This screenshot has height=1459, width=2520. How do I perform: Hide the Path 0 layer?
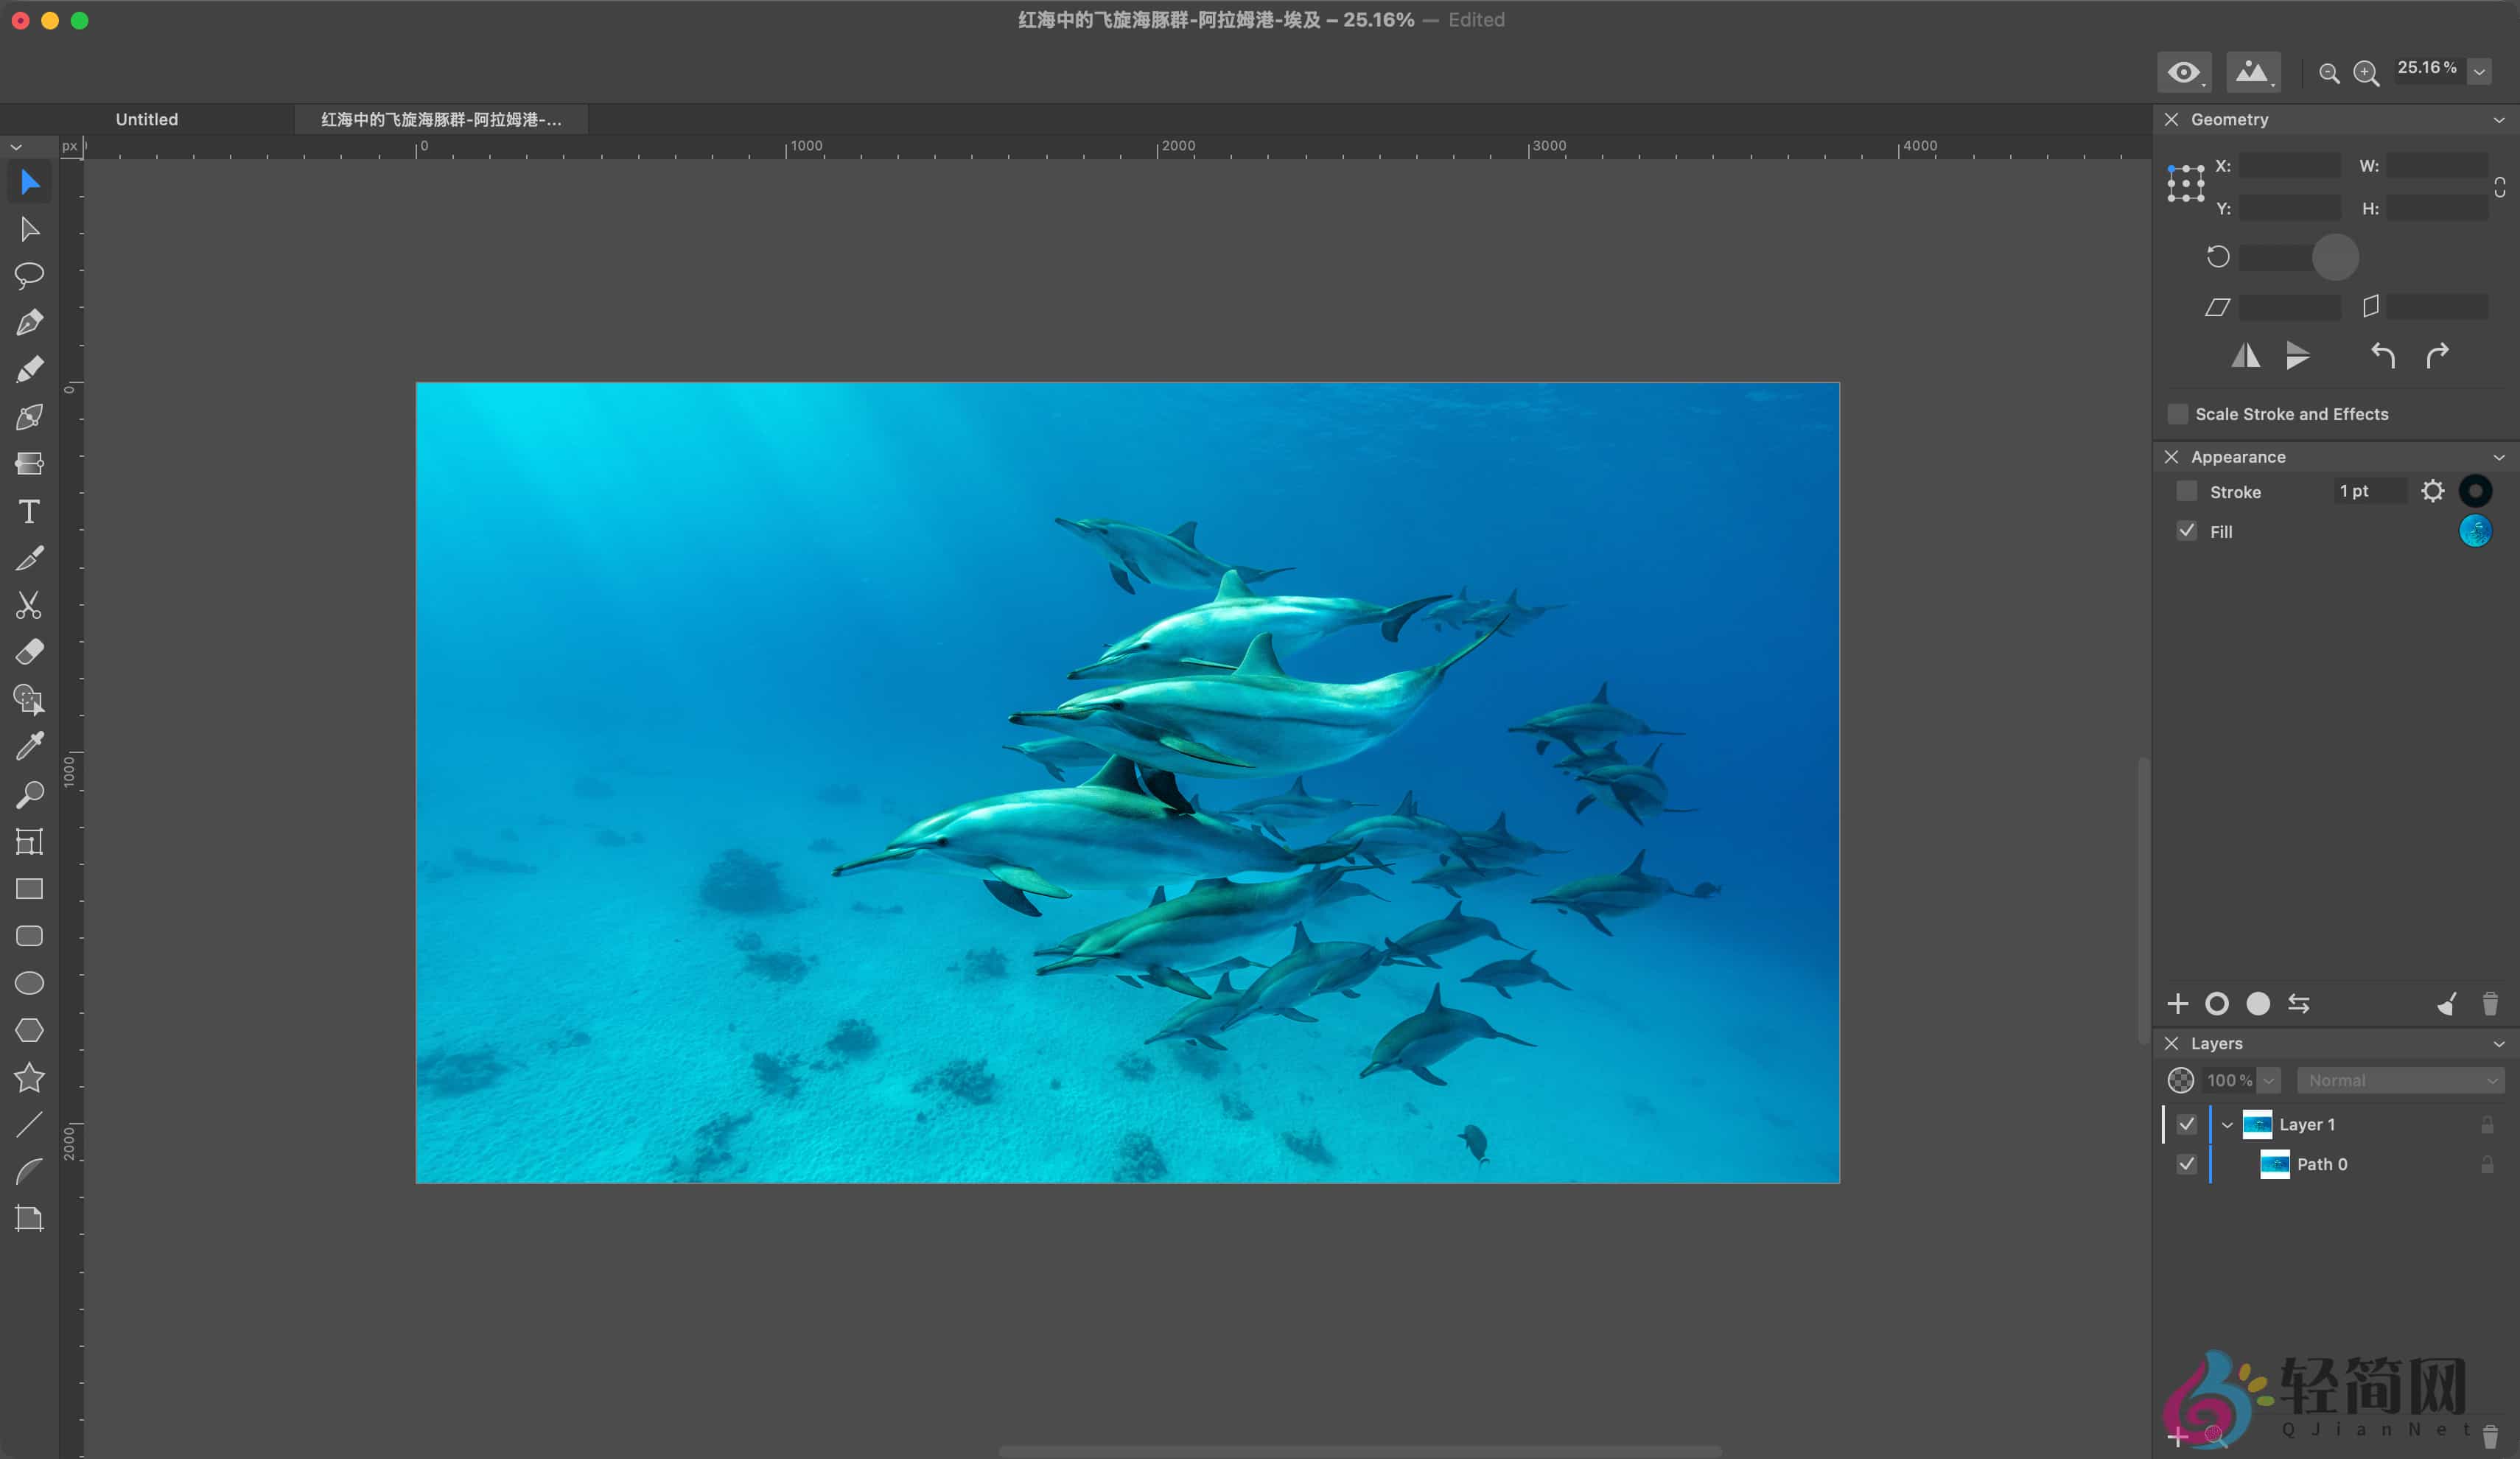tap(2187, 1164)
